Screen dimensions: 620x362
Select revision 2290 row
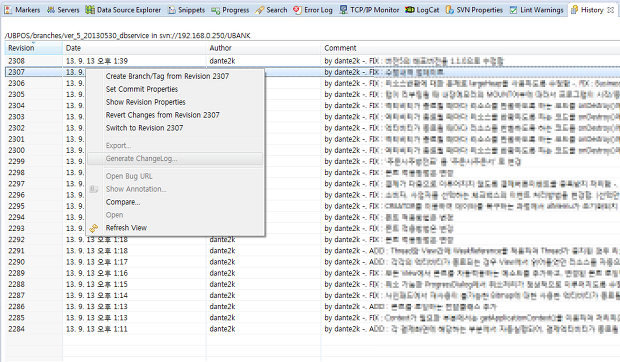pyautogui.click(x=312, y=262)
